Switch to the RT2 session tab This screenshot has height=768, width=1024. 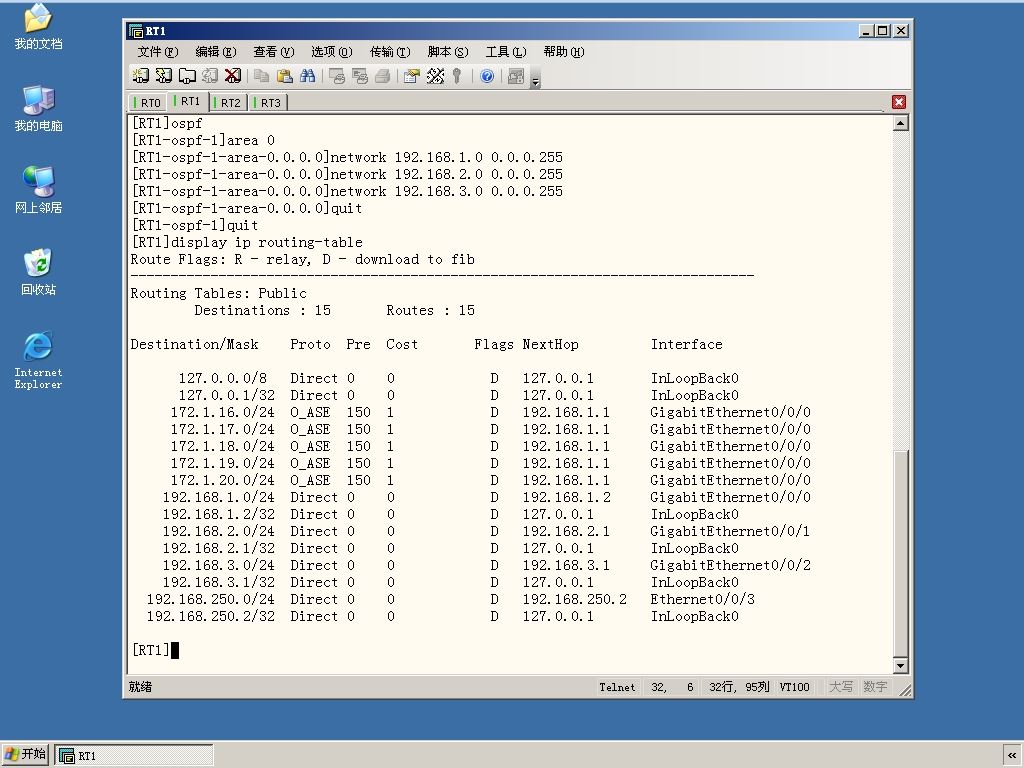pos(228,103)
